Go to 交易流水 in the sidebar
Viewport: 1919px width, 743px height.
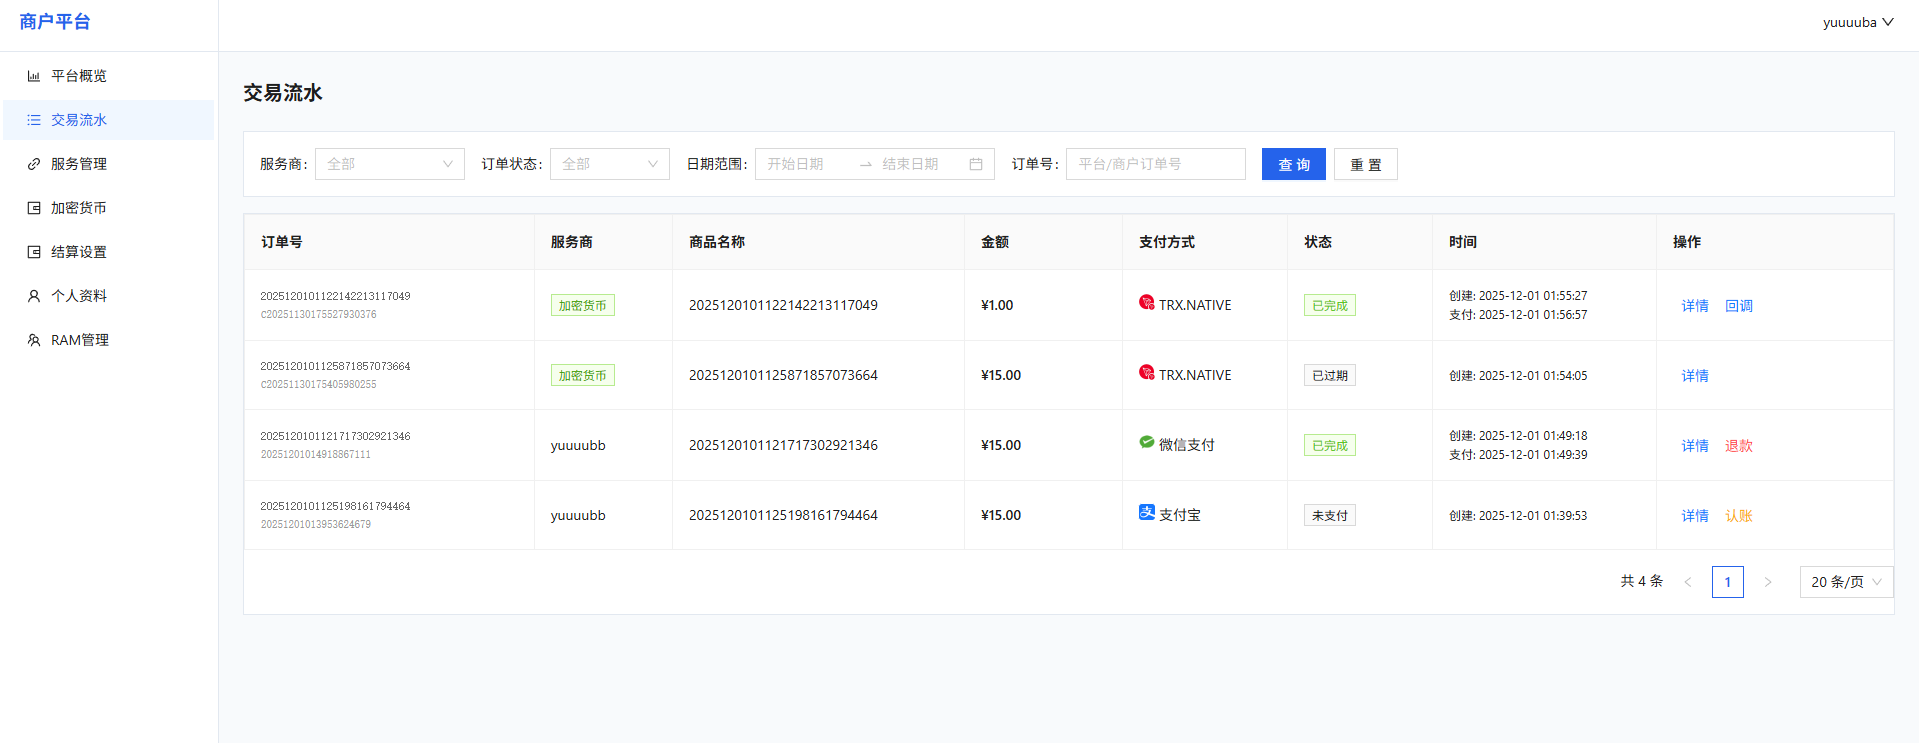point(79,120)
